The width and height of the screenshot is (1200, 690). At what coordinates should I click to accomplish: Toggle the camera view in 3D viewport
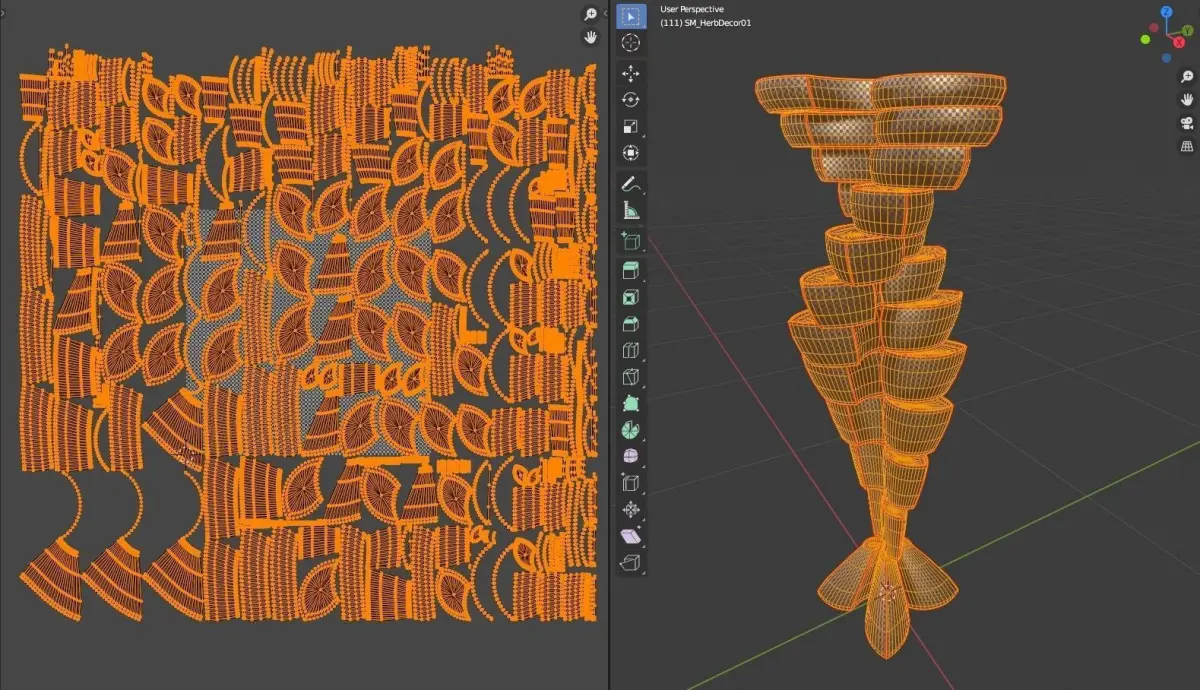pyautogui.click(x=1187, y=123)
